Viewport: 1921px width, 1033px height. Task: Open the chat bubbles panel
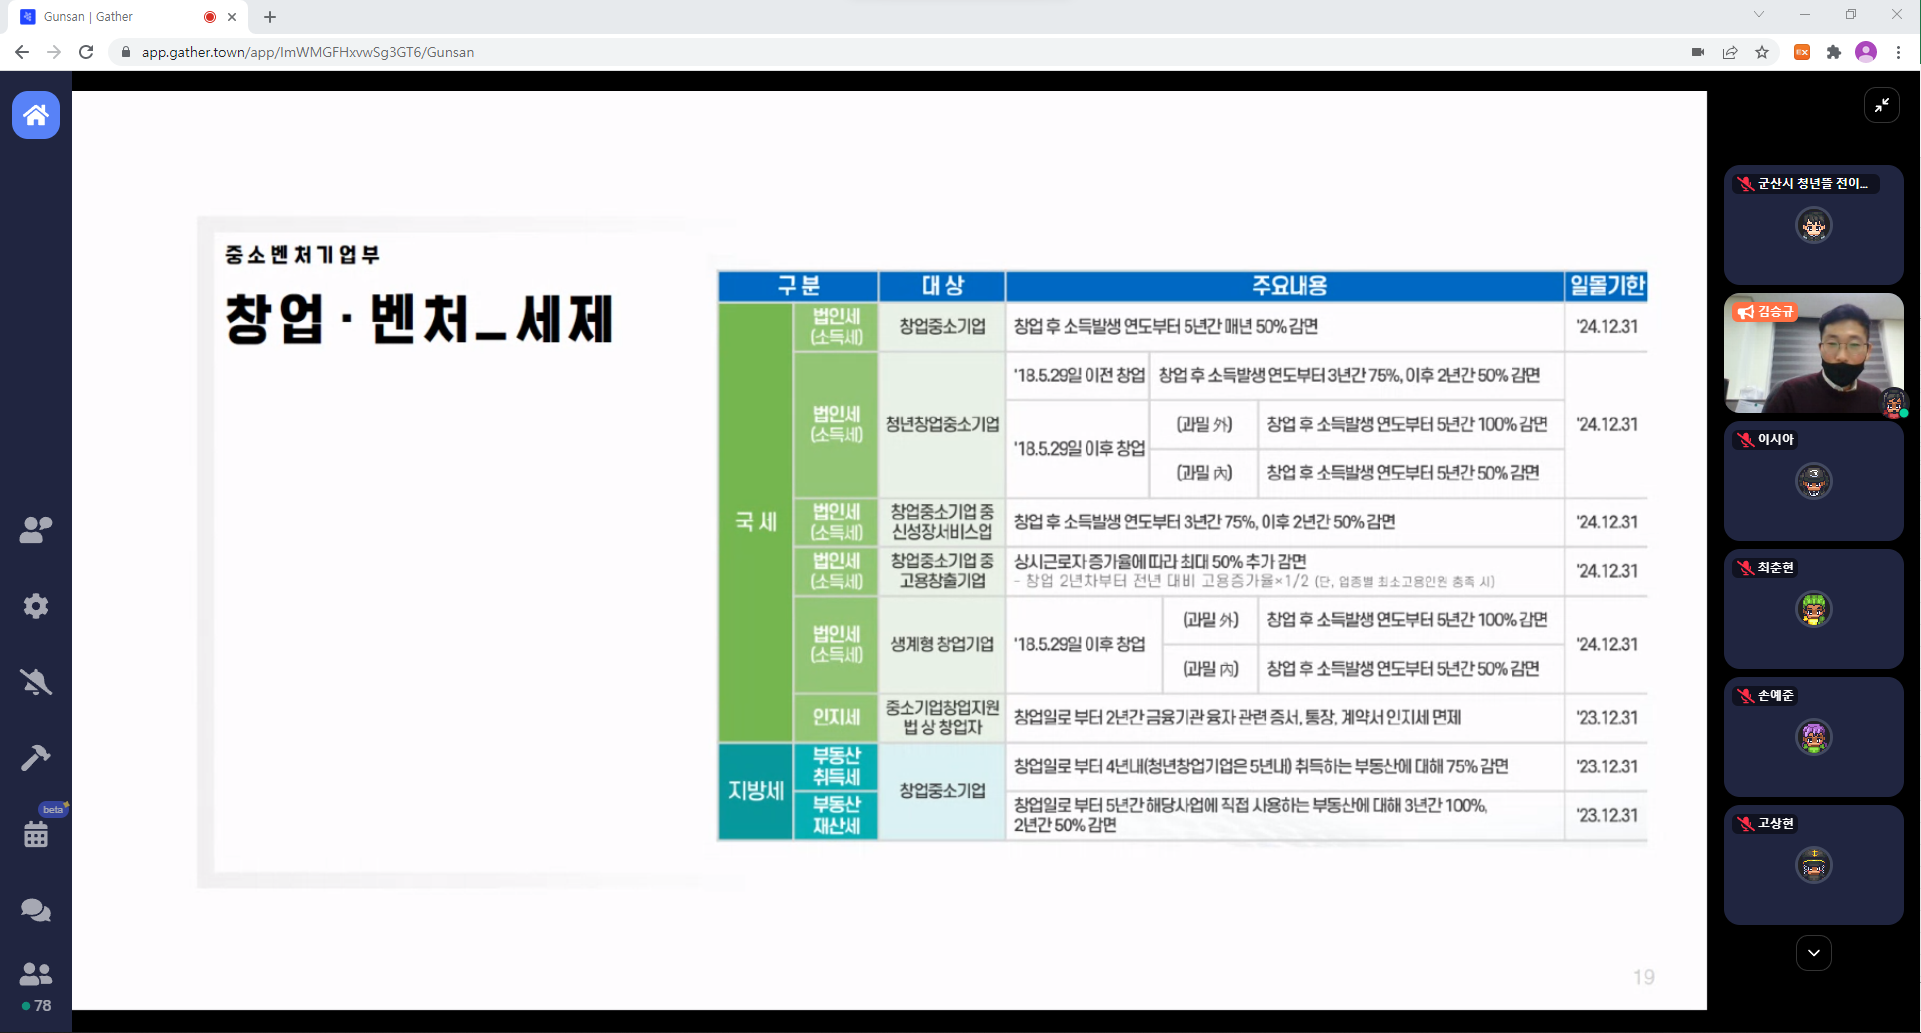point(36,910)
